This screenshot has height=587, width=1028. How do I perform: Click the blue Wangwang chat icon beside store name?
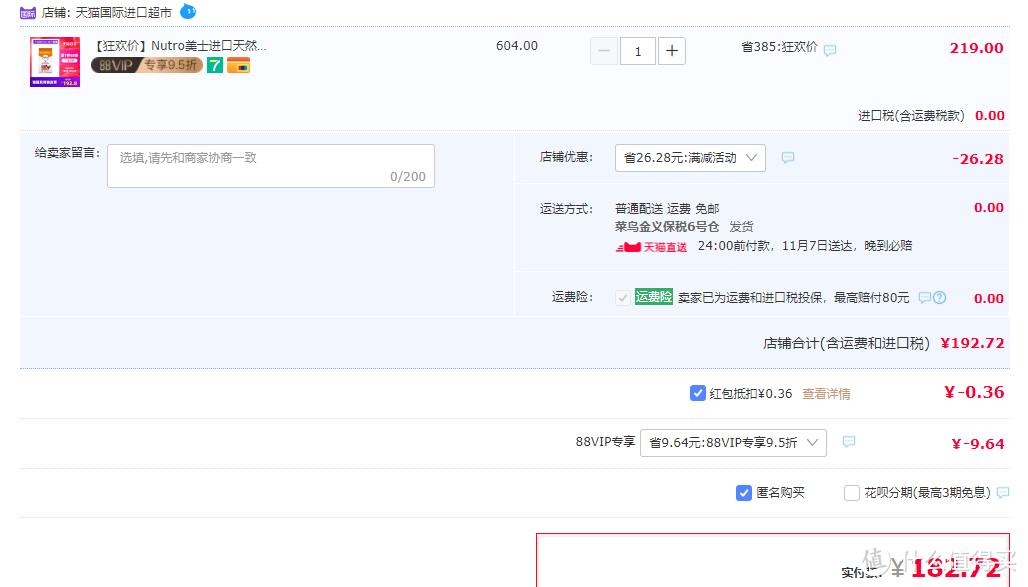pos(188,12)
